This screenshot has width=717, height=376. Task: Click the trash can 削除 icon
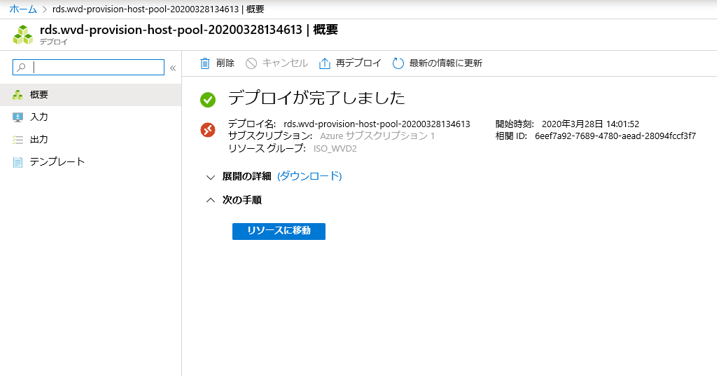(x=205, y=63)
